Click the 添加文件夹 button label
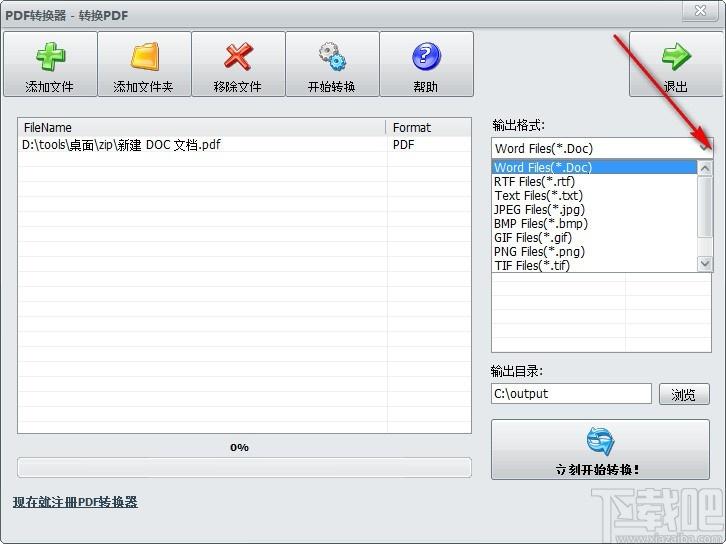This screenshot has height=544, width=726. tap(143, 87)
